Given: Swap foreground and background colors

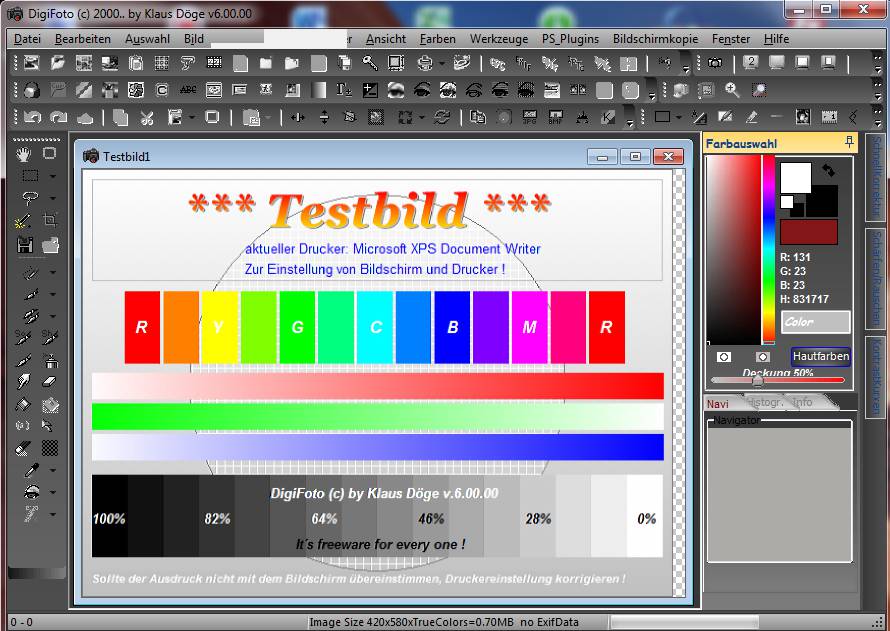Looking at the screenshot, I should (x=828, y=171).
